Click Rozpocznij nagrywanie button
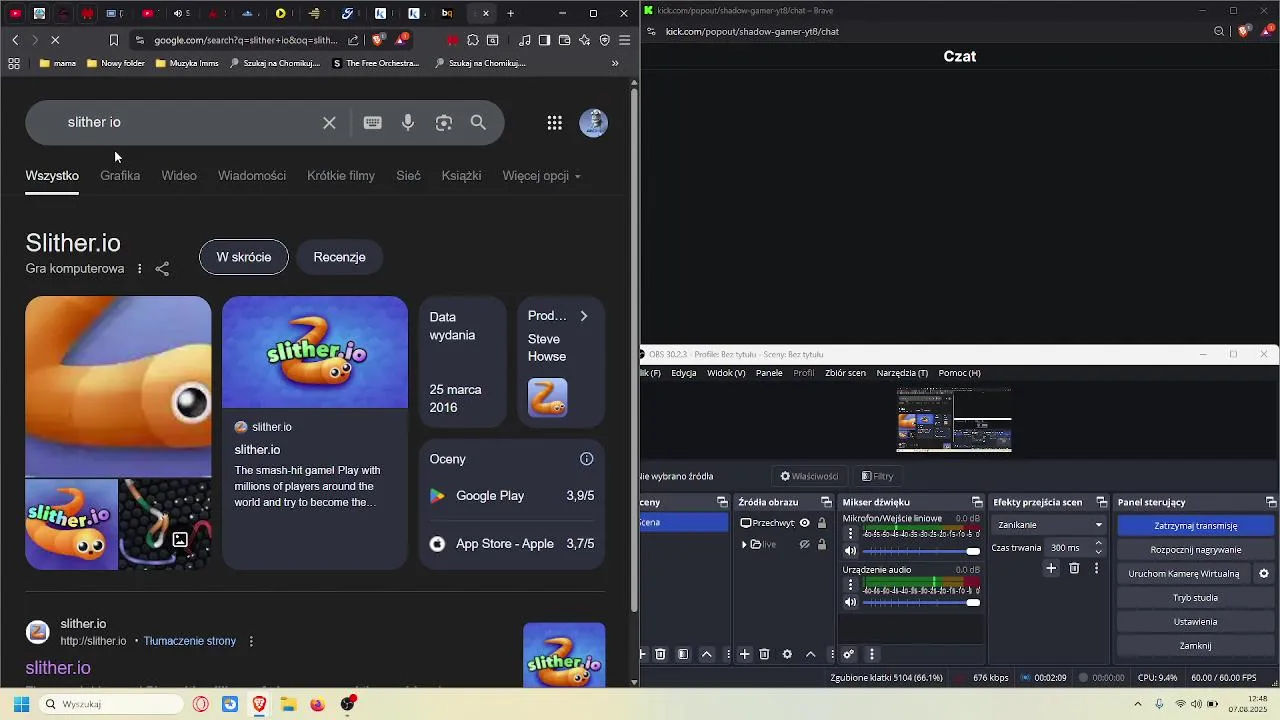 click(1195, 550)
